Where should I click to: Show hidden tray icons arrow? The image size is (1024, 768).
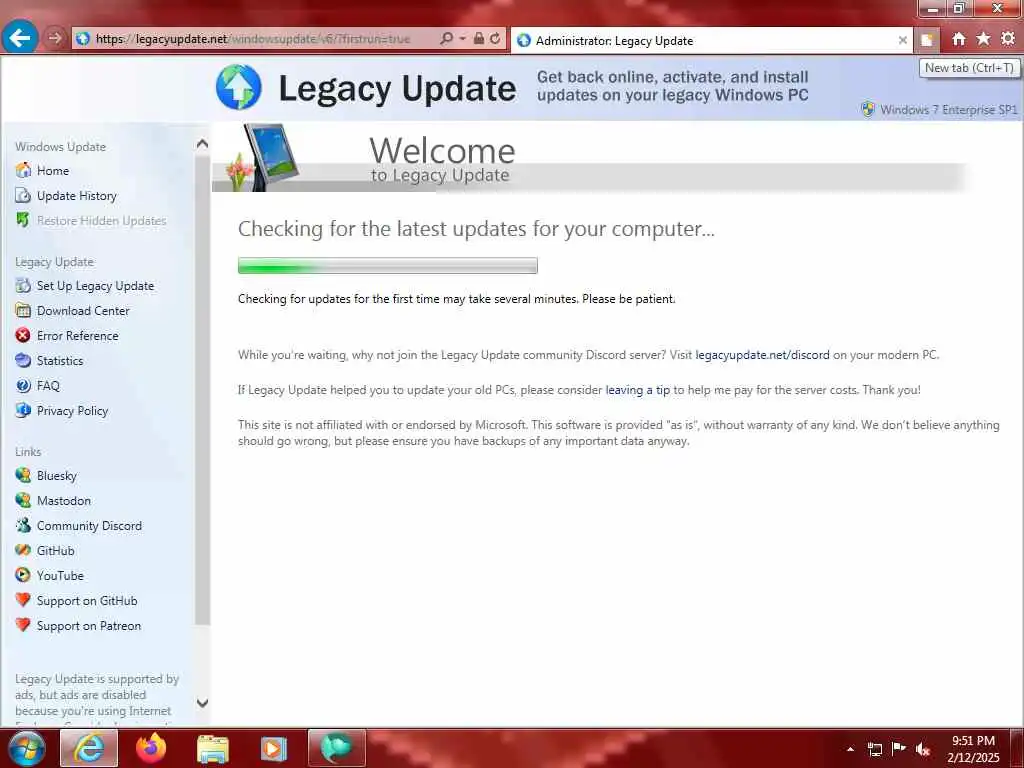(x=850, y=749)
